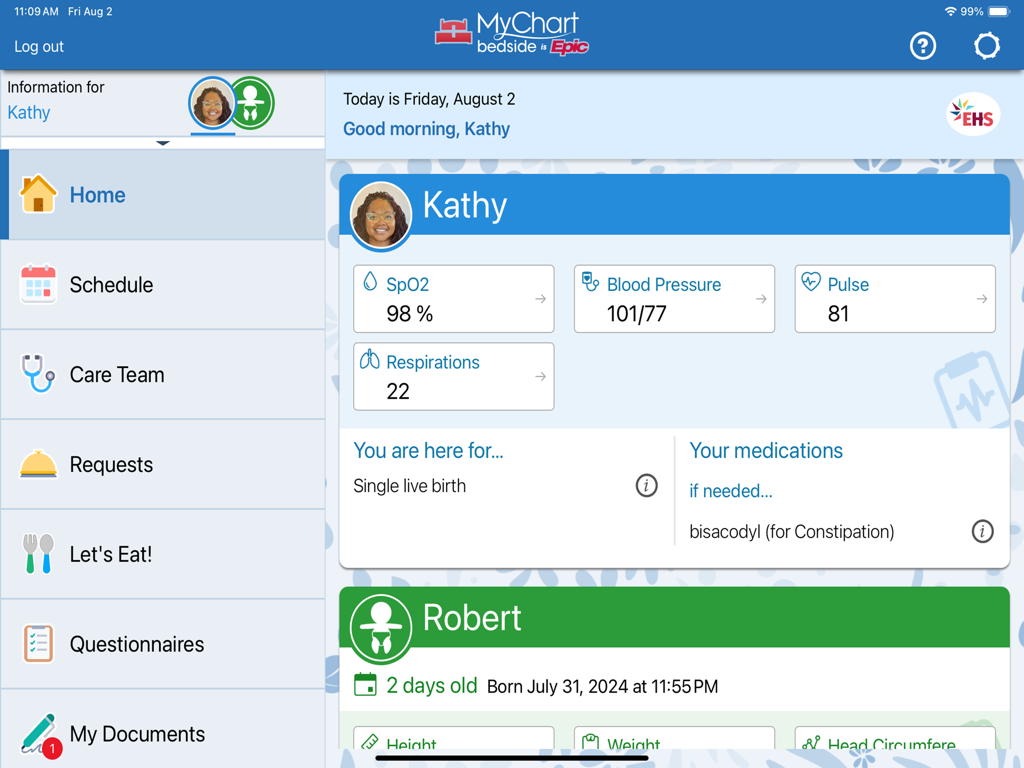Click the Let's Eat utensils icon
The height and width of the screenshot is (768, 1024).
tap(39, 554)
